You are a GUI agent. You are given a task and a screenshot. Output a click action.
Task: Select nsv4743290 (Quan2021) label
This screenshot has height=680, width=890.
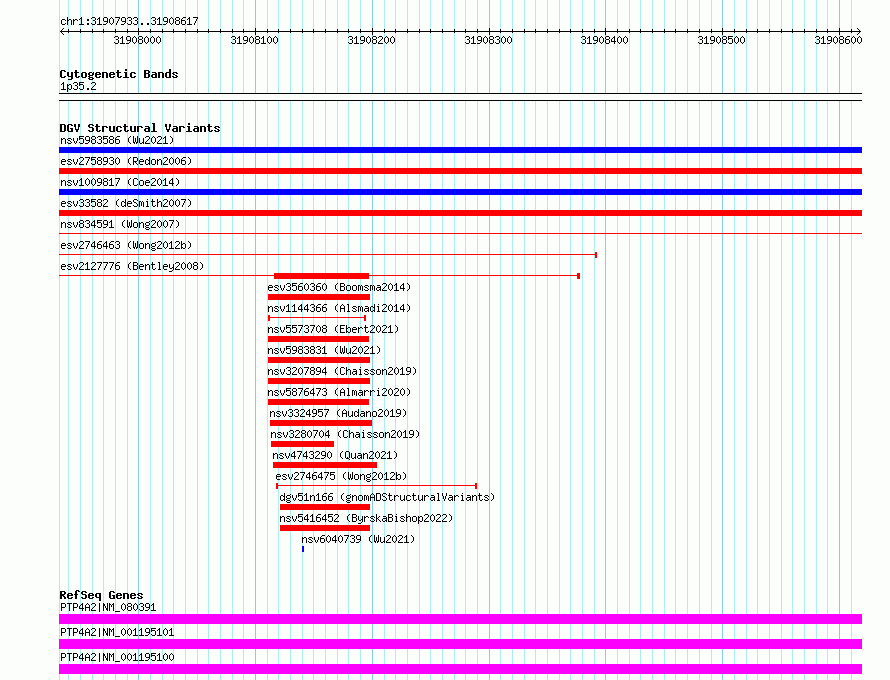(335, 455)
